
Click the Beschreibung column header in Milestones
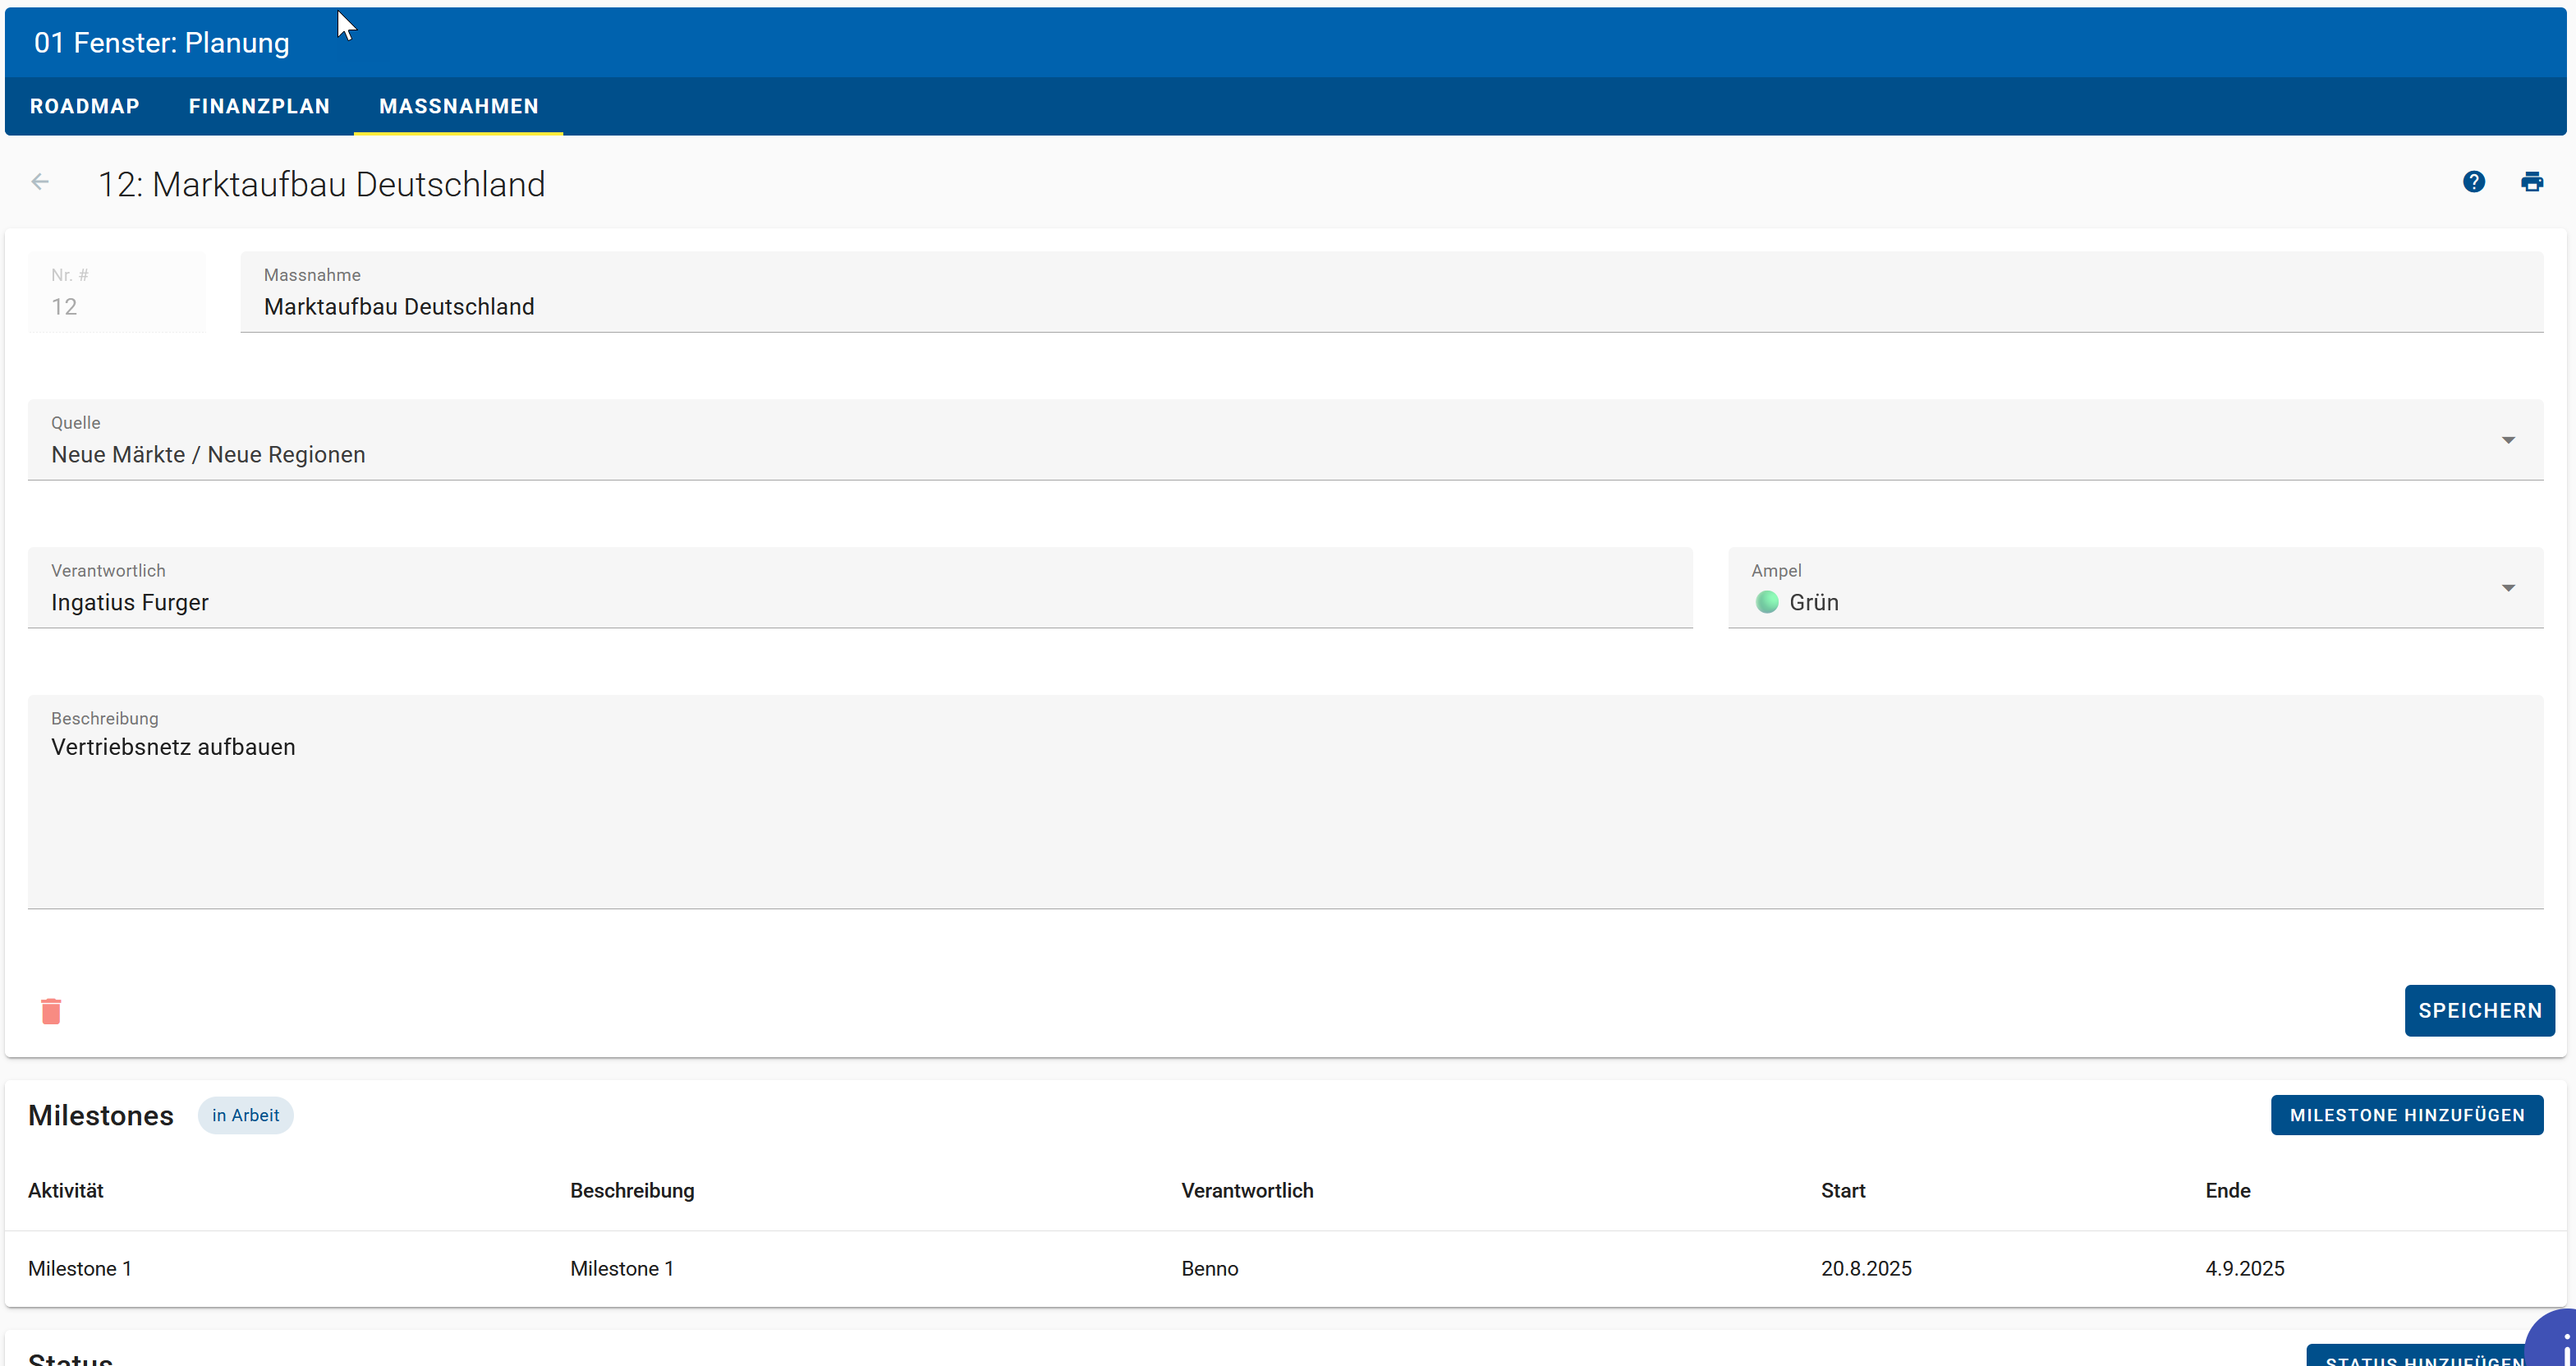click(x=632, y=1190)
